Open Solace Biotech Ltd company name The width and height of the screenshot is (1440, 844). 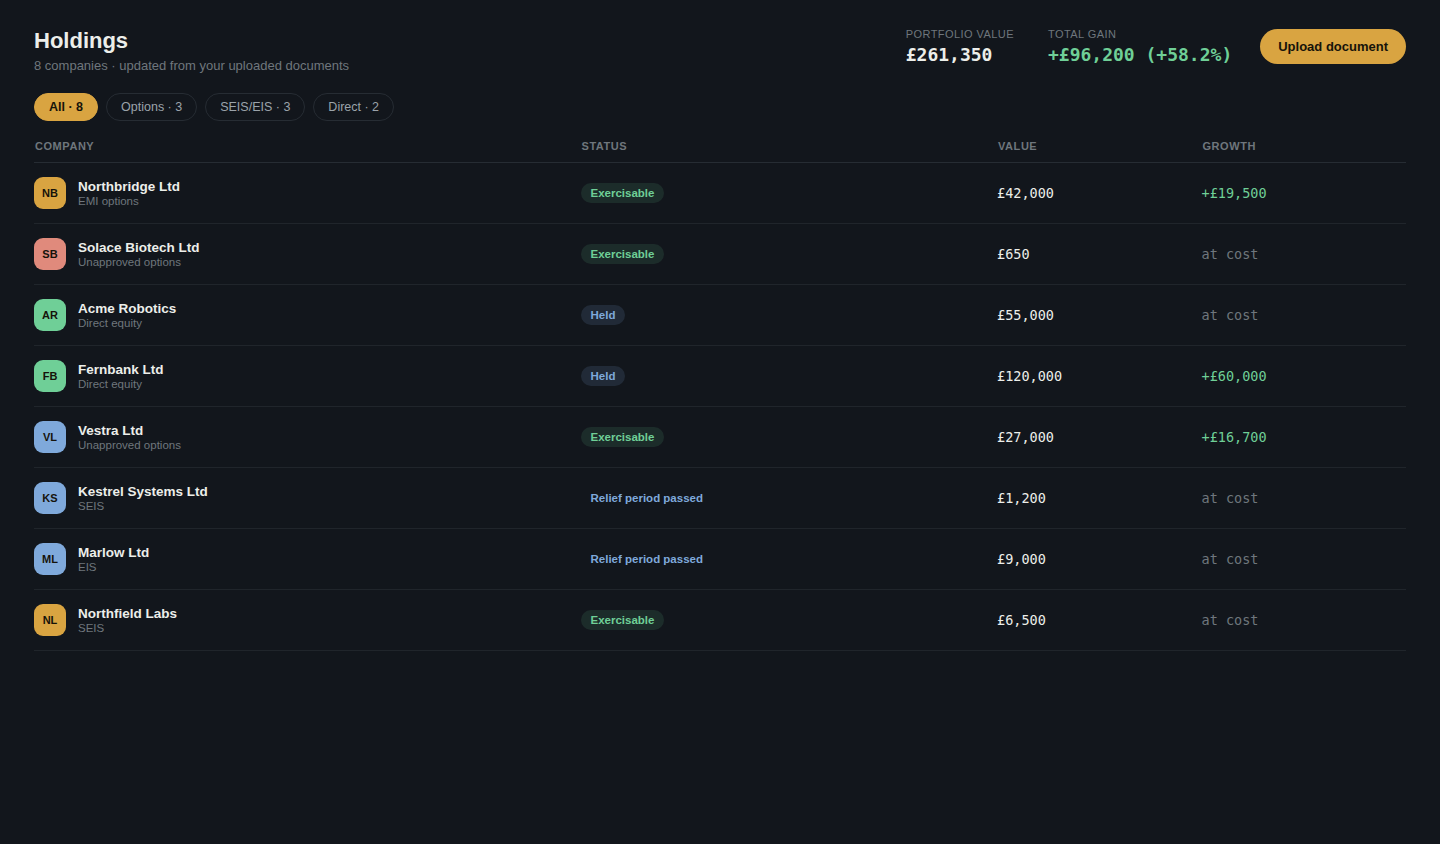pyautogui.click(x=139, y=247)
